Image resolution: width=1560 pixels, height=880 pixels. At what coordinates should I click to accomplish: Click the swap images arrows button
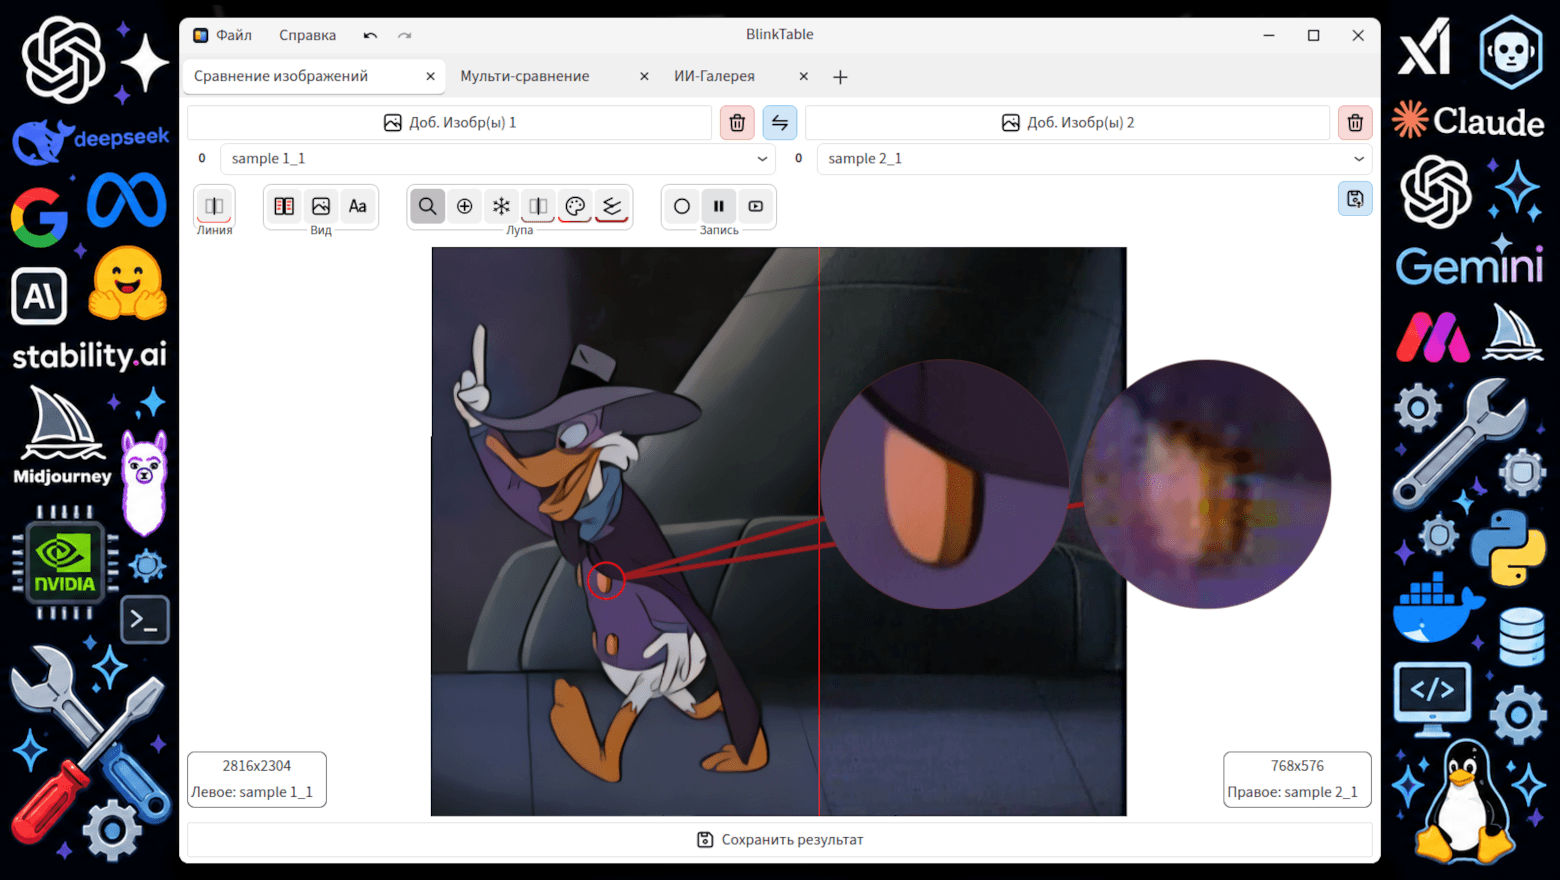tap(780, 122)
